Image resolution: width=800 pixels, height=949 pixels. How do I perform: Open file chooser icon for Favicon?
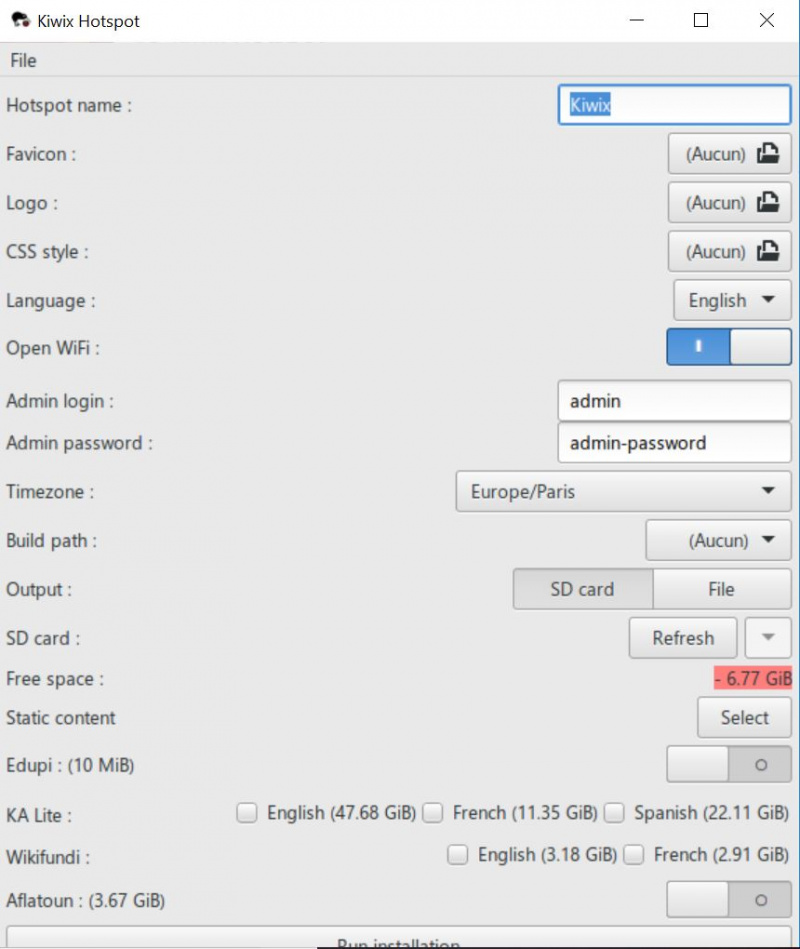pos(768,154)
